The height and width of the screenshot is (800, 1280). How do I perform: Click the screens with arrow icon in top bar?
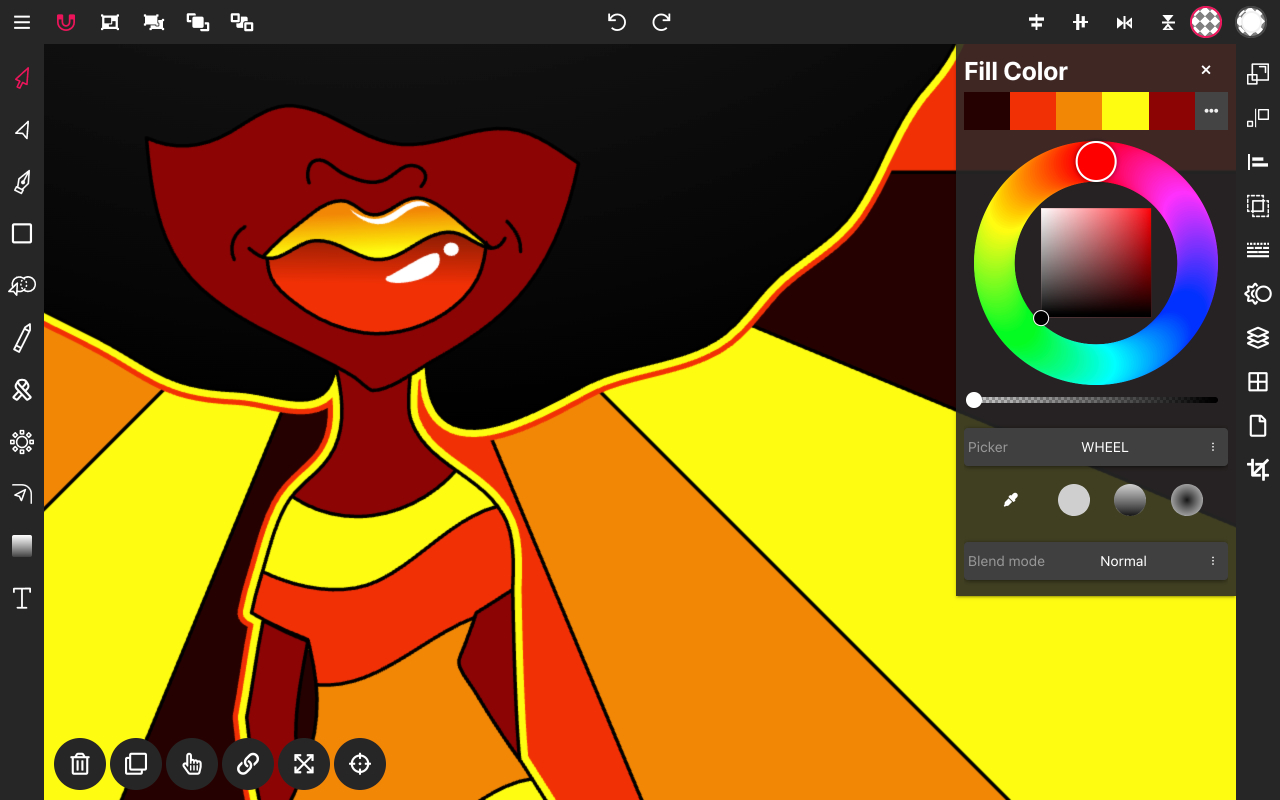(x=154, y=22)
